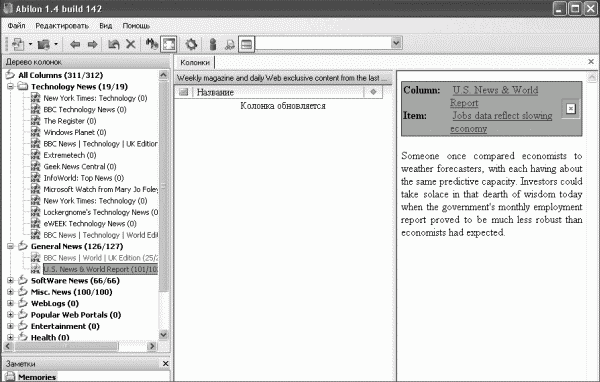Select BBC News World UK Edition feed
This screenshot has width=600, height=382.
pyautogui.click(x=100, y=258)
